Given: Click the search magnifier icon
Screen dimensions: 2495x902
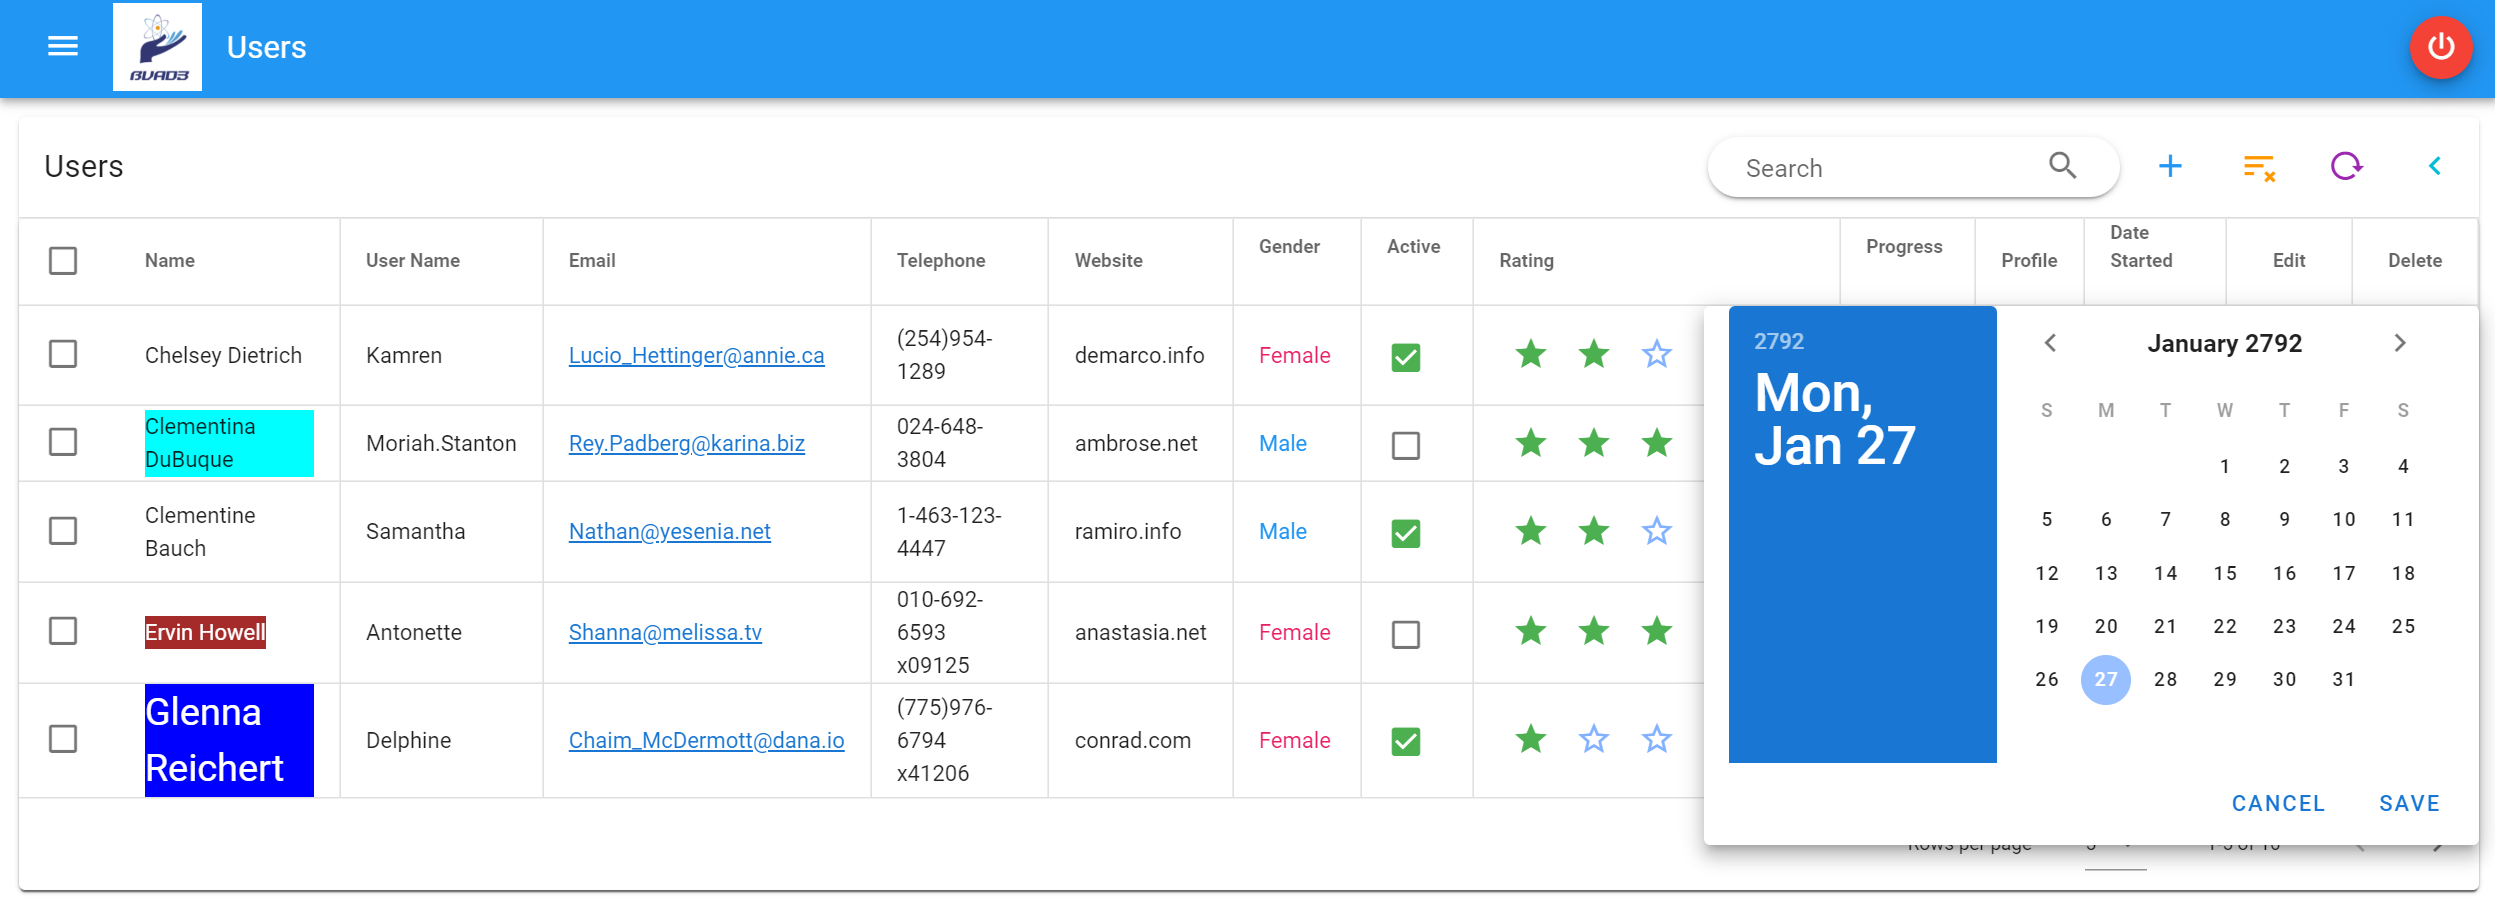Looking at the screenshot, I should (x=2062, y=166).
